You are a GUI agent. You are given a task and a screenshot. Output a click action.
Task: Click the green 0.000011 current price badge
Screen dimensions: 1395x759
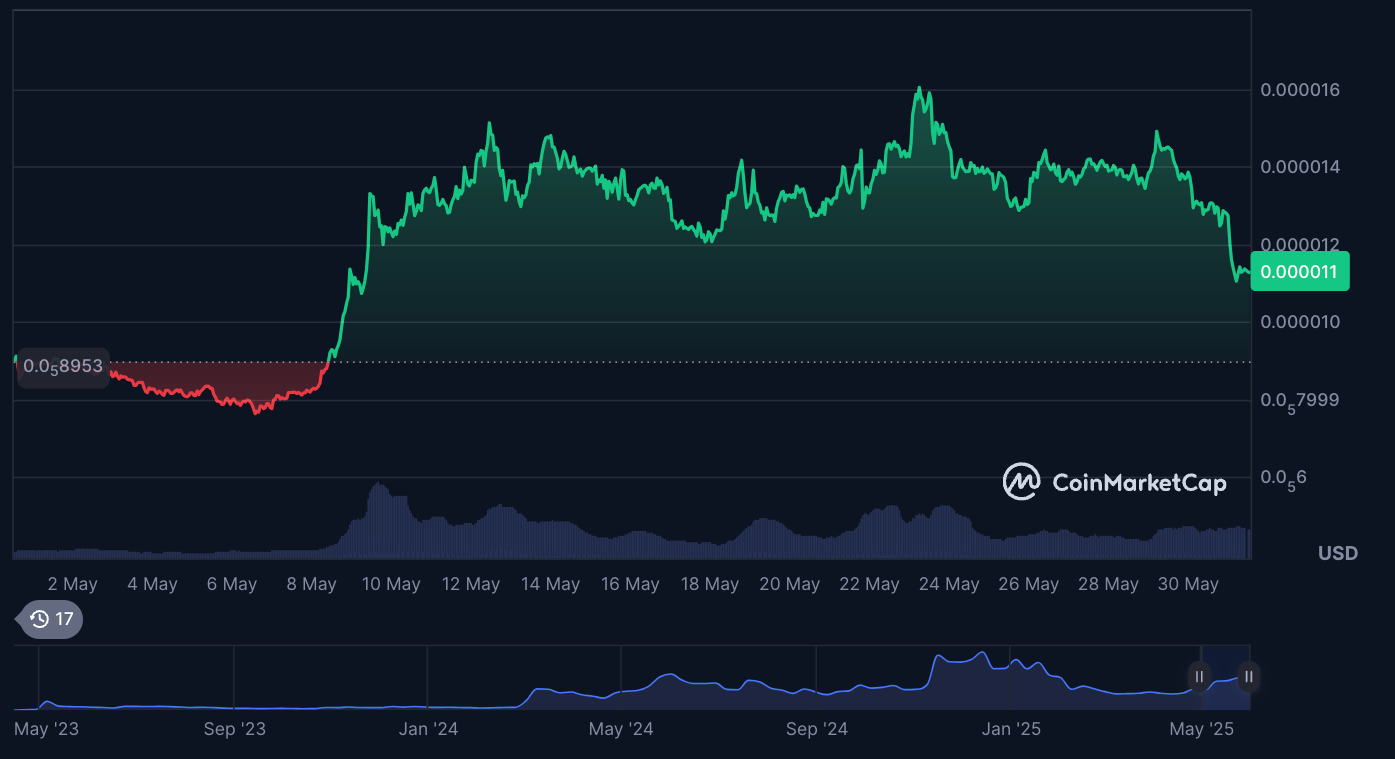[x=1300, y=270]
